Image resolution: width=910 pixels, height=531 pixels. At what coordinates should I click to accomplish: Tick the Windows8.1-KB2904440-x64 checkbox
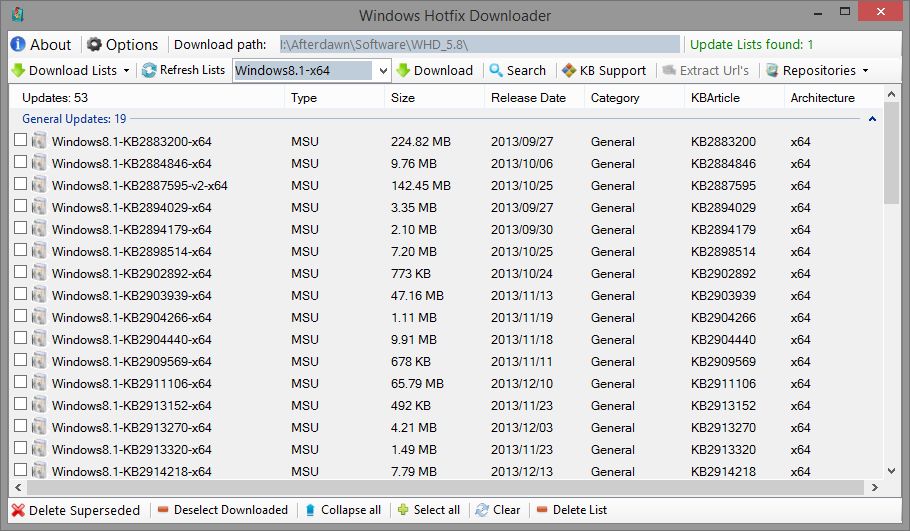click(20, 338)
